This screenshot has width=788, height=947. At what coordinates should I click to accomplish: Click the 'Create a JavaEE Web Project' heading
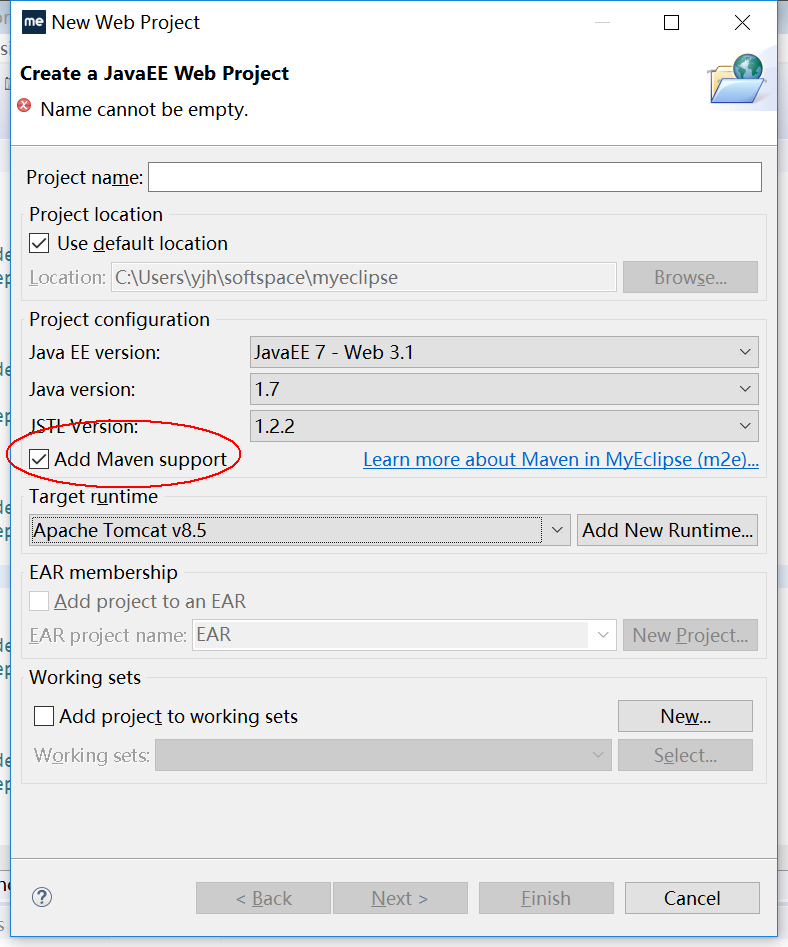pos(155,73)
